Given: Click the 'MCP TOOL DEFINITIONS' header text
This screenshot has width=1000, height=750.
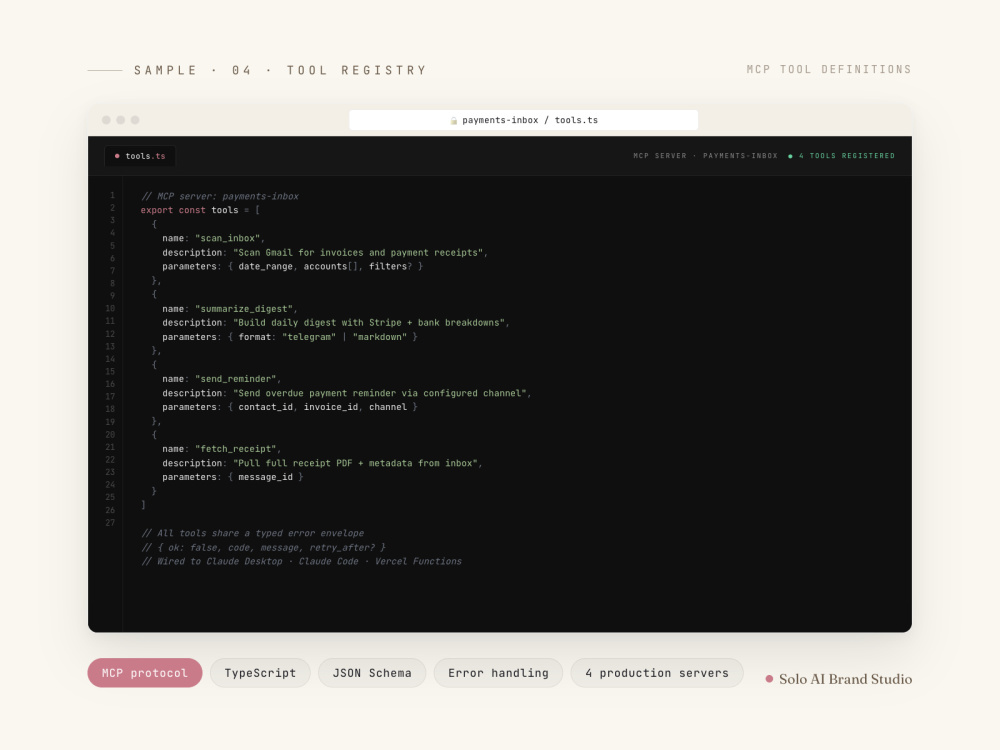Looking at the screenshot, I should point(828,70).
